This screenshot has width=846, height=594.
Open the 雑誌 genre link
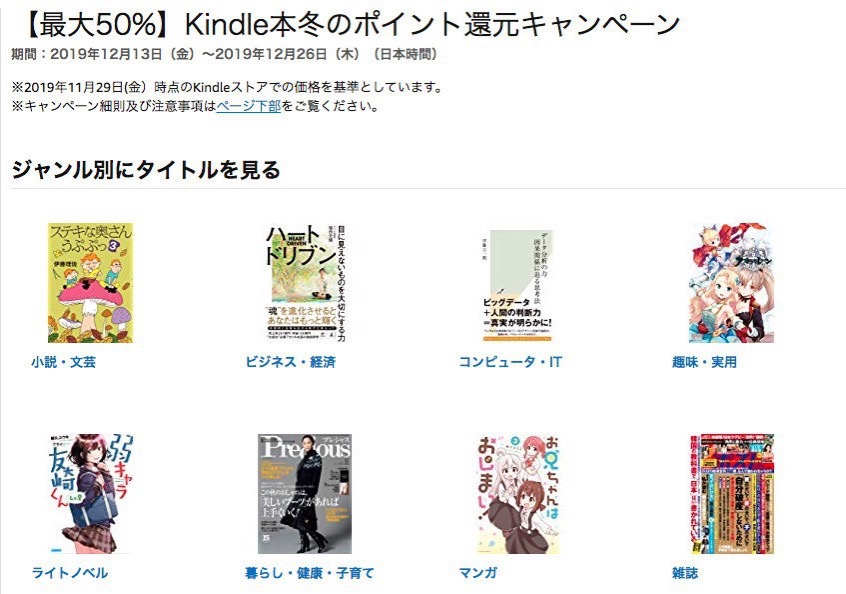[x=685, y=572]
